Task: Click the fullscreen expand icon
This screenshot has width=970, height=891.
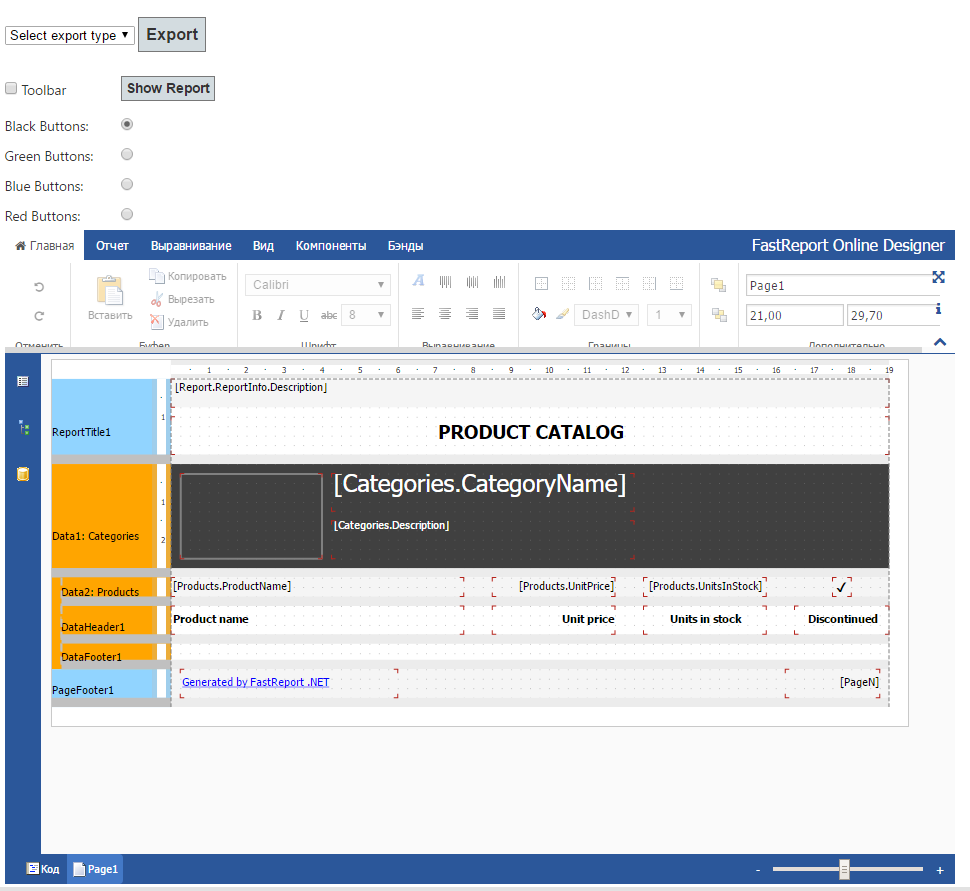Action: pos(938,277)
